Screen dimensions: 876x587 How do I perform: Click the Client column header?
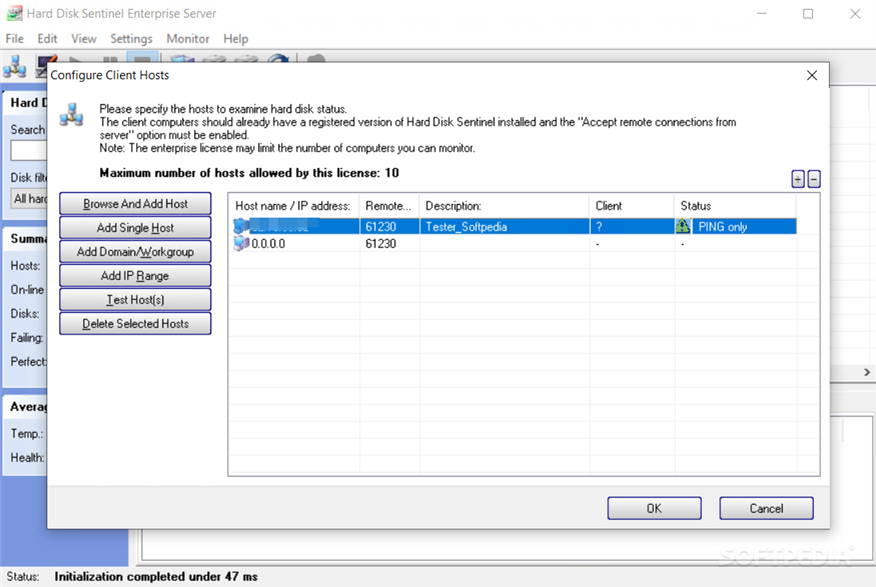632,206
